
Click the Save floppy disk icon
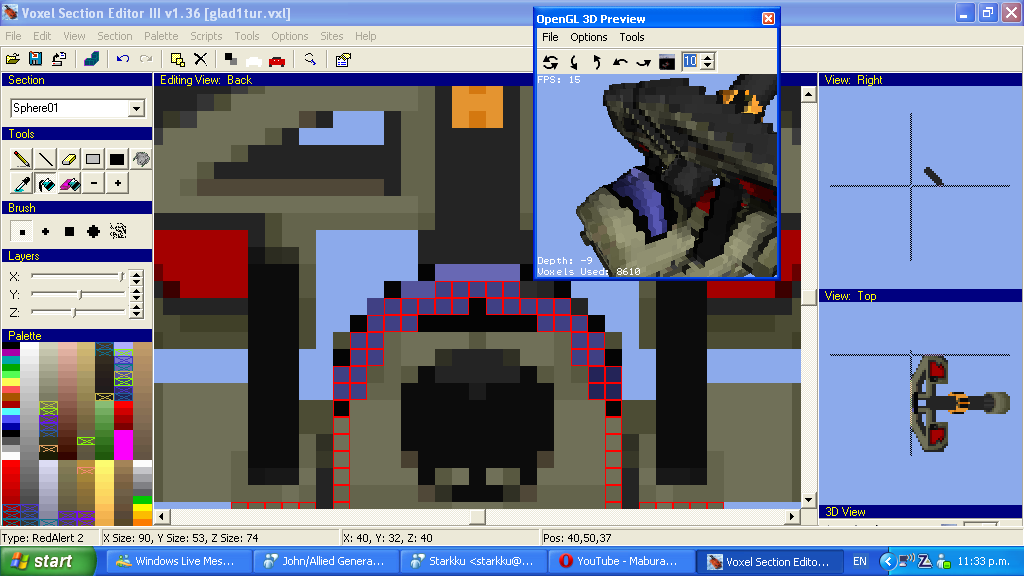[x=35, y=59]
